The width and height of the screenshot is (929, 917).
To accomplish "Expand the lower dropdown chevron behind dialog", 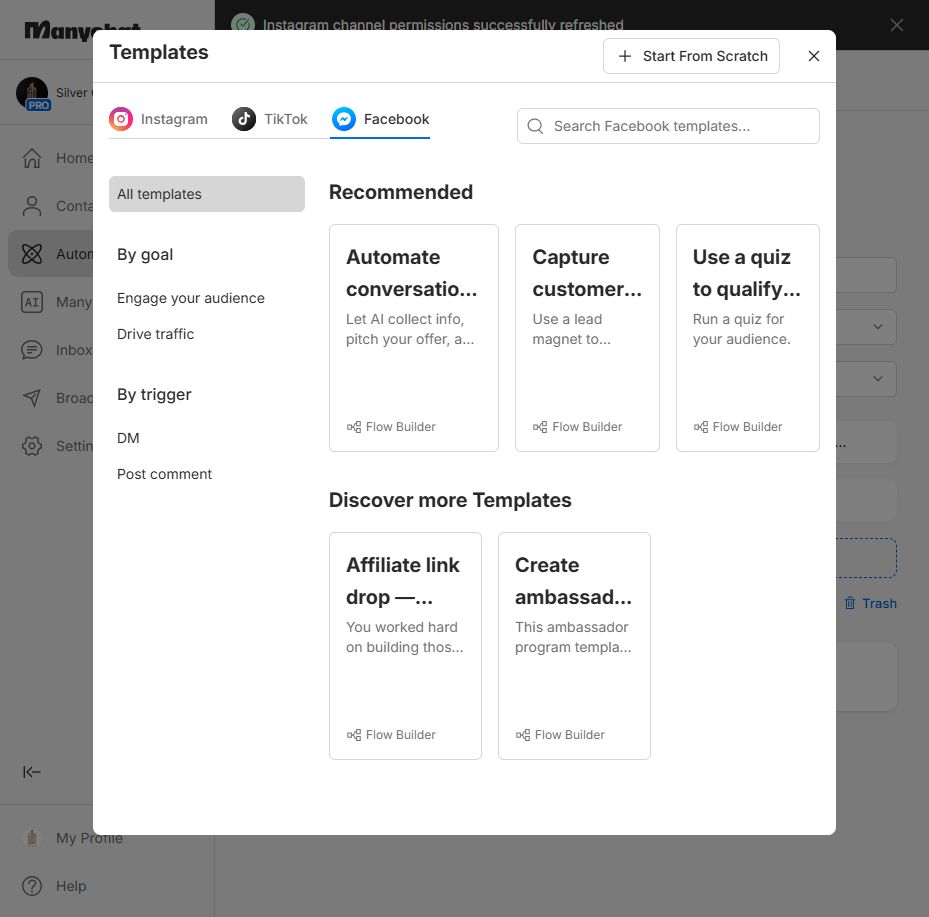I will click(x=878, y=379).
